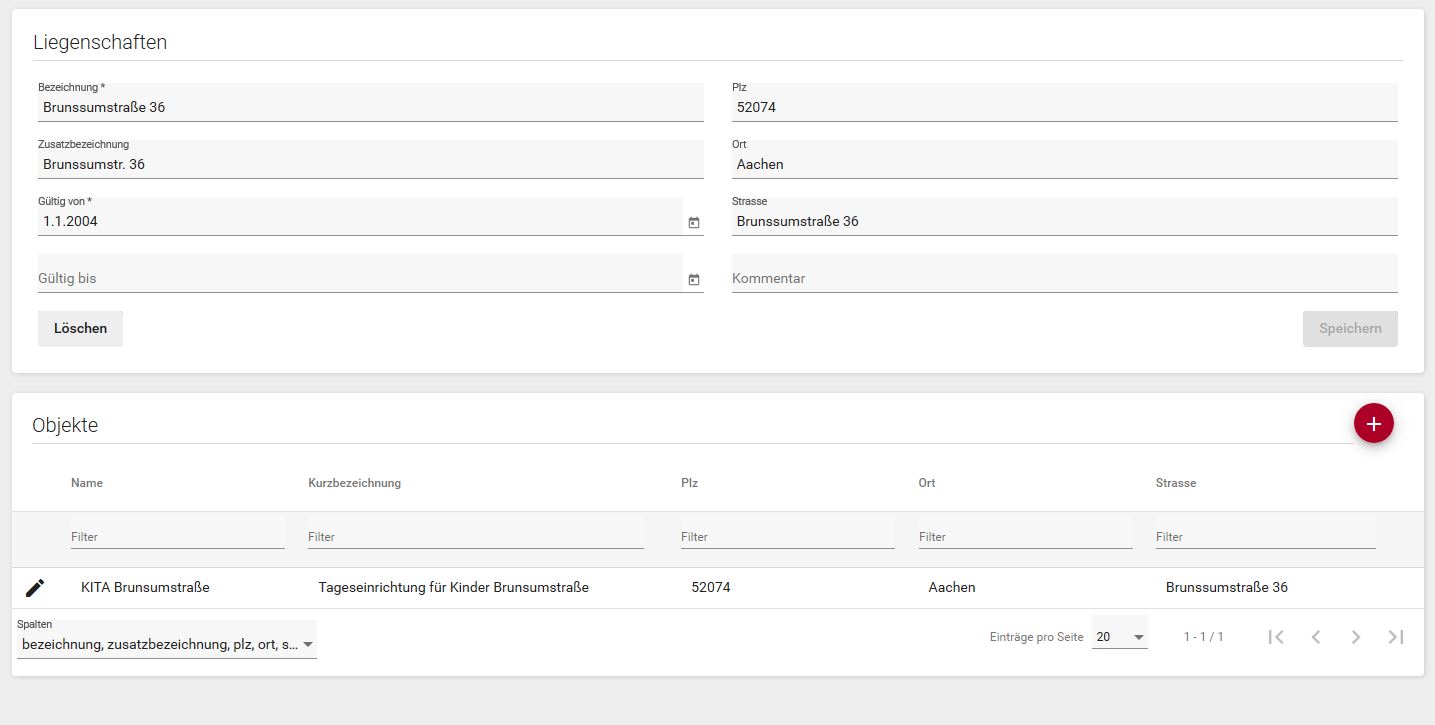
Task: Click the Speichern button
Action: coord(1349,328)
